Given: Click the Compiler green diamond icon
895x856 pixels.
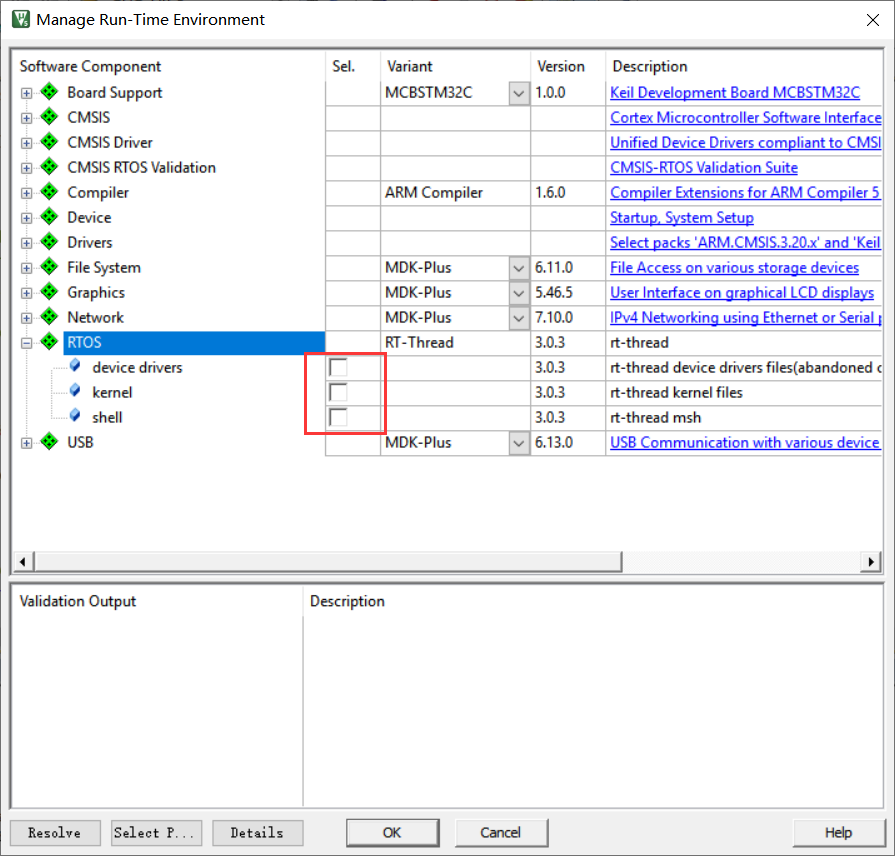Looking at the screenshot, I should pos(50,192).
